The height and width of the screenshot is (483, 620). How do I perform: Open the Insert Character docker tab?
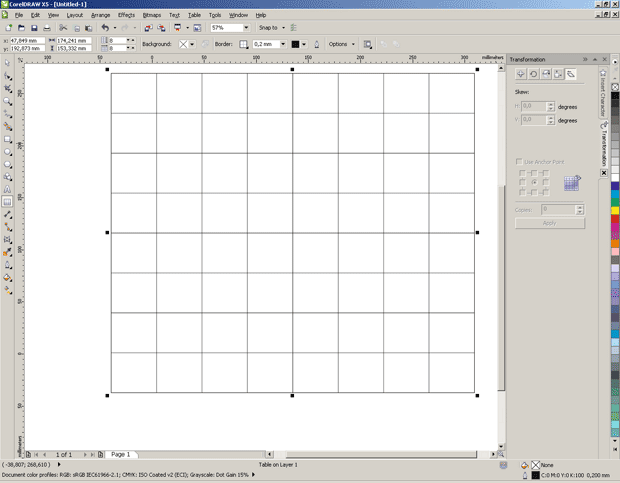point(603,93)
